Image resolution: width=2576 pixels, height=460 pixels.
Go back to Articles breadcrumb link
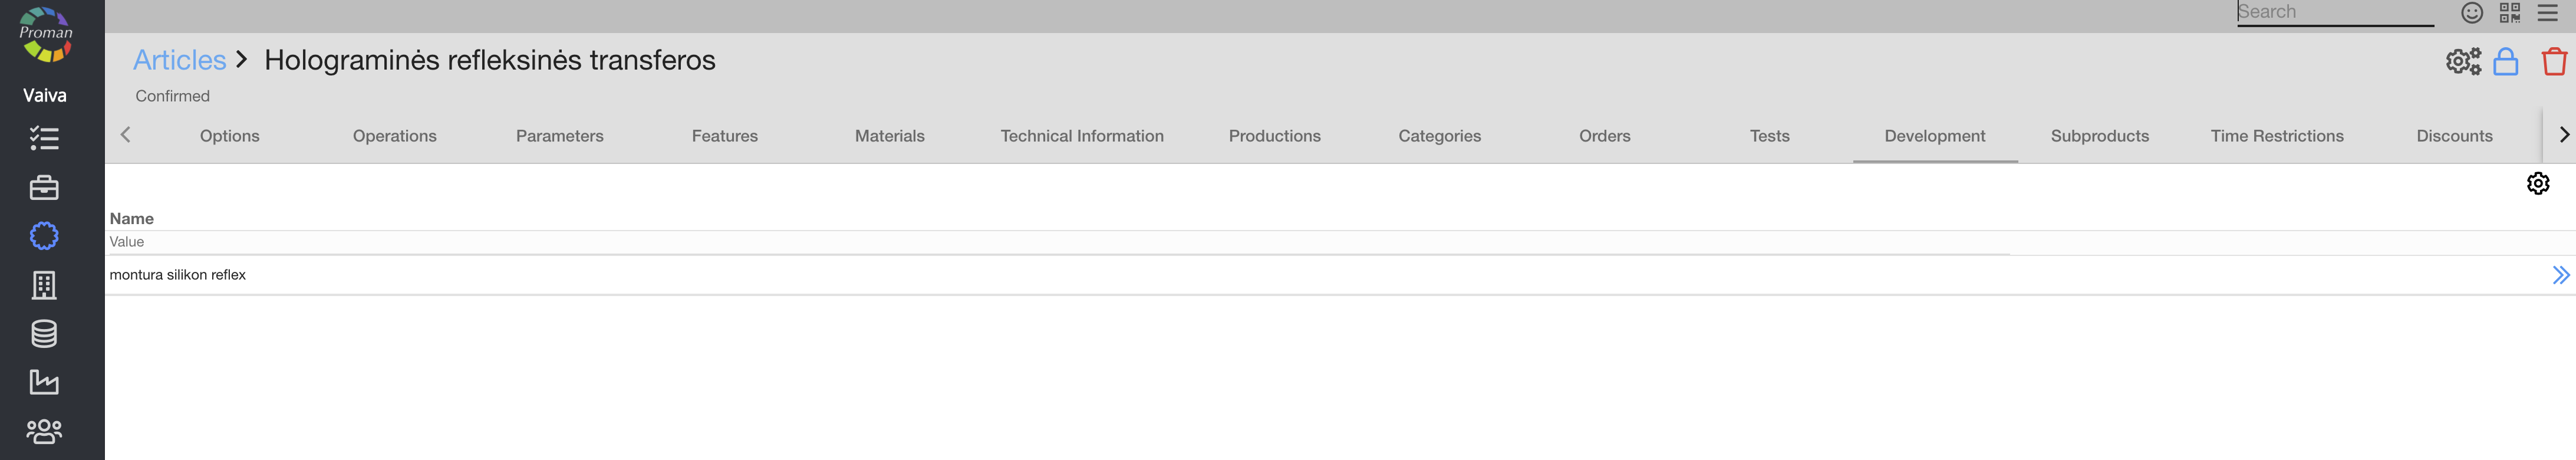(180, 60)
